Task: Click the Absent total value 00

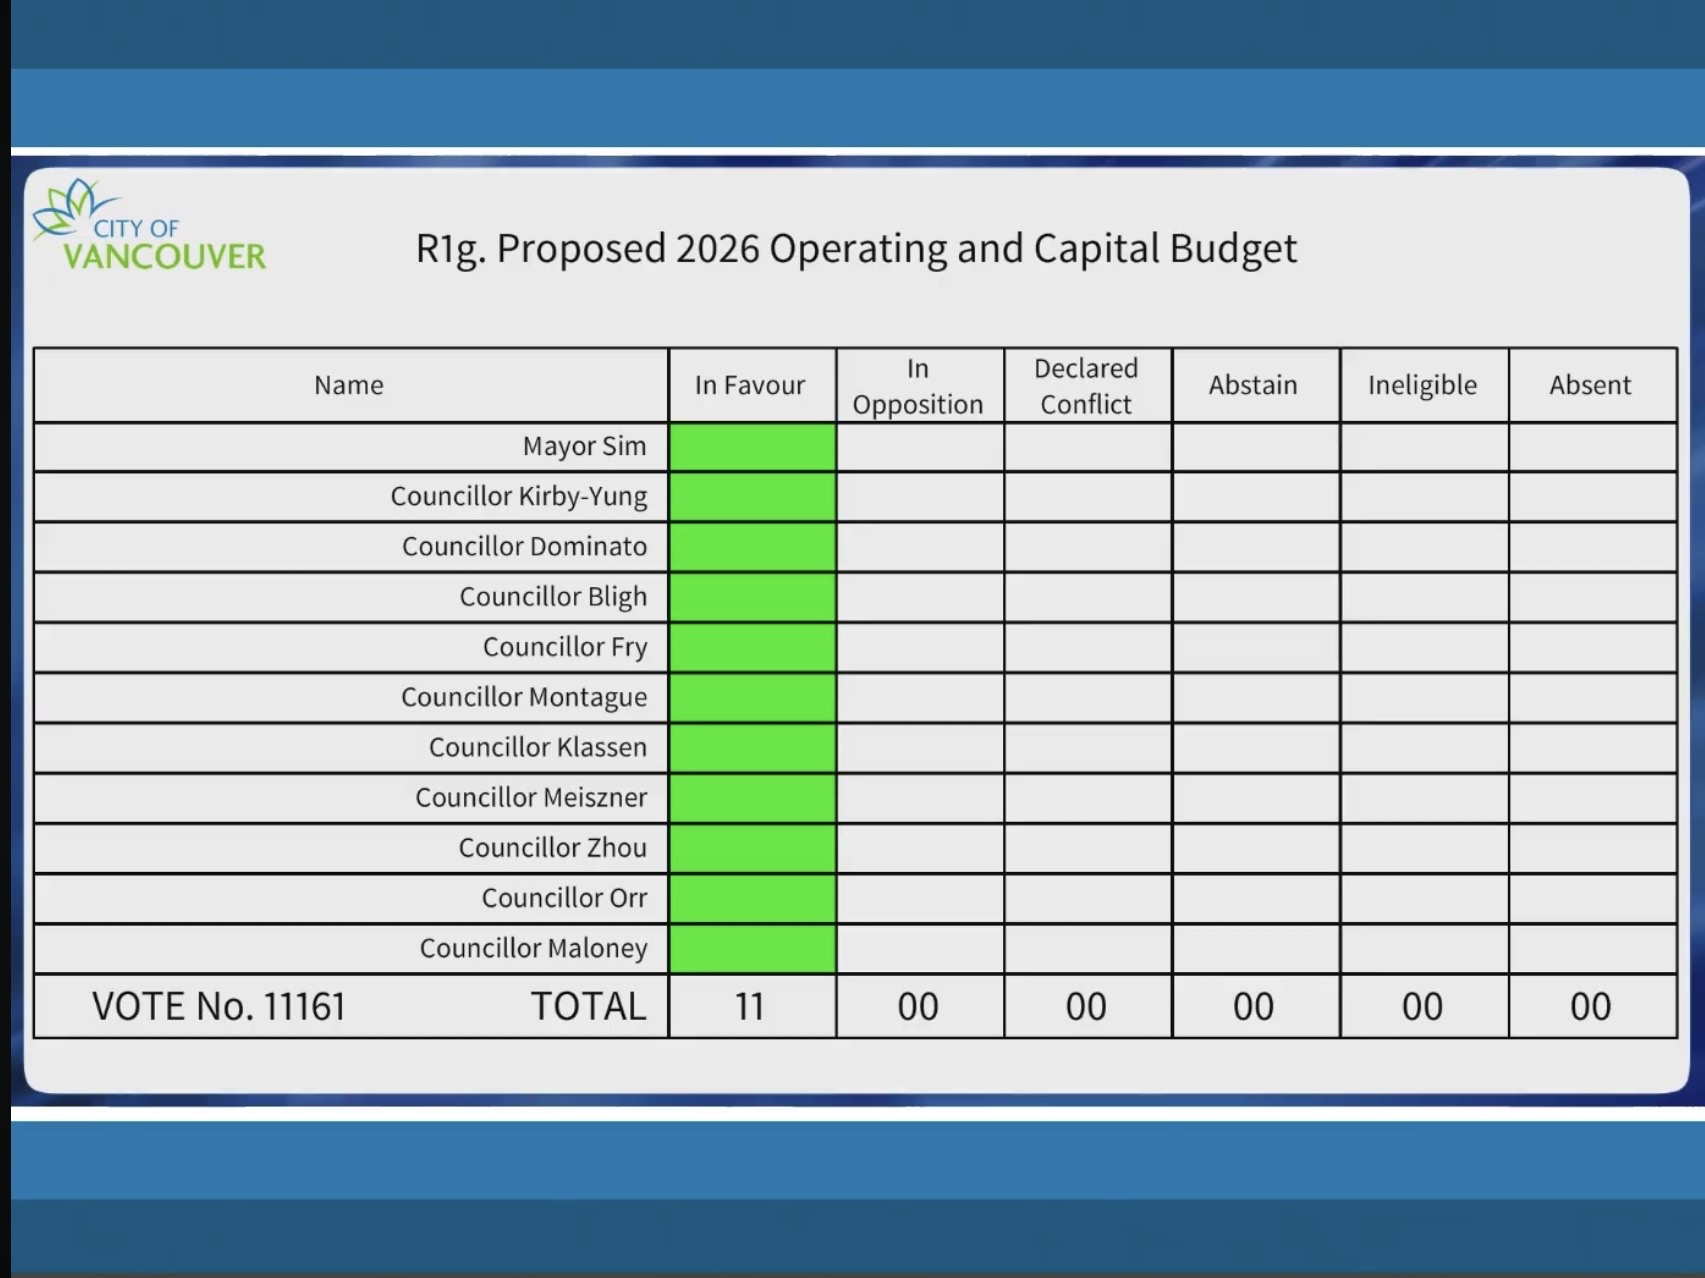Action: [x=1590, y=1007]
